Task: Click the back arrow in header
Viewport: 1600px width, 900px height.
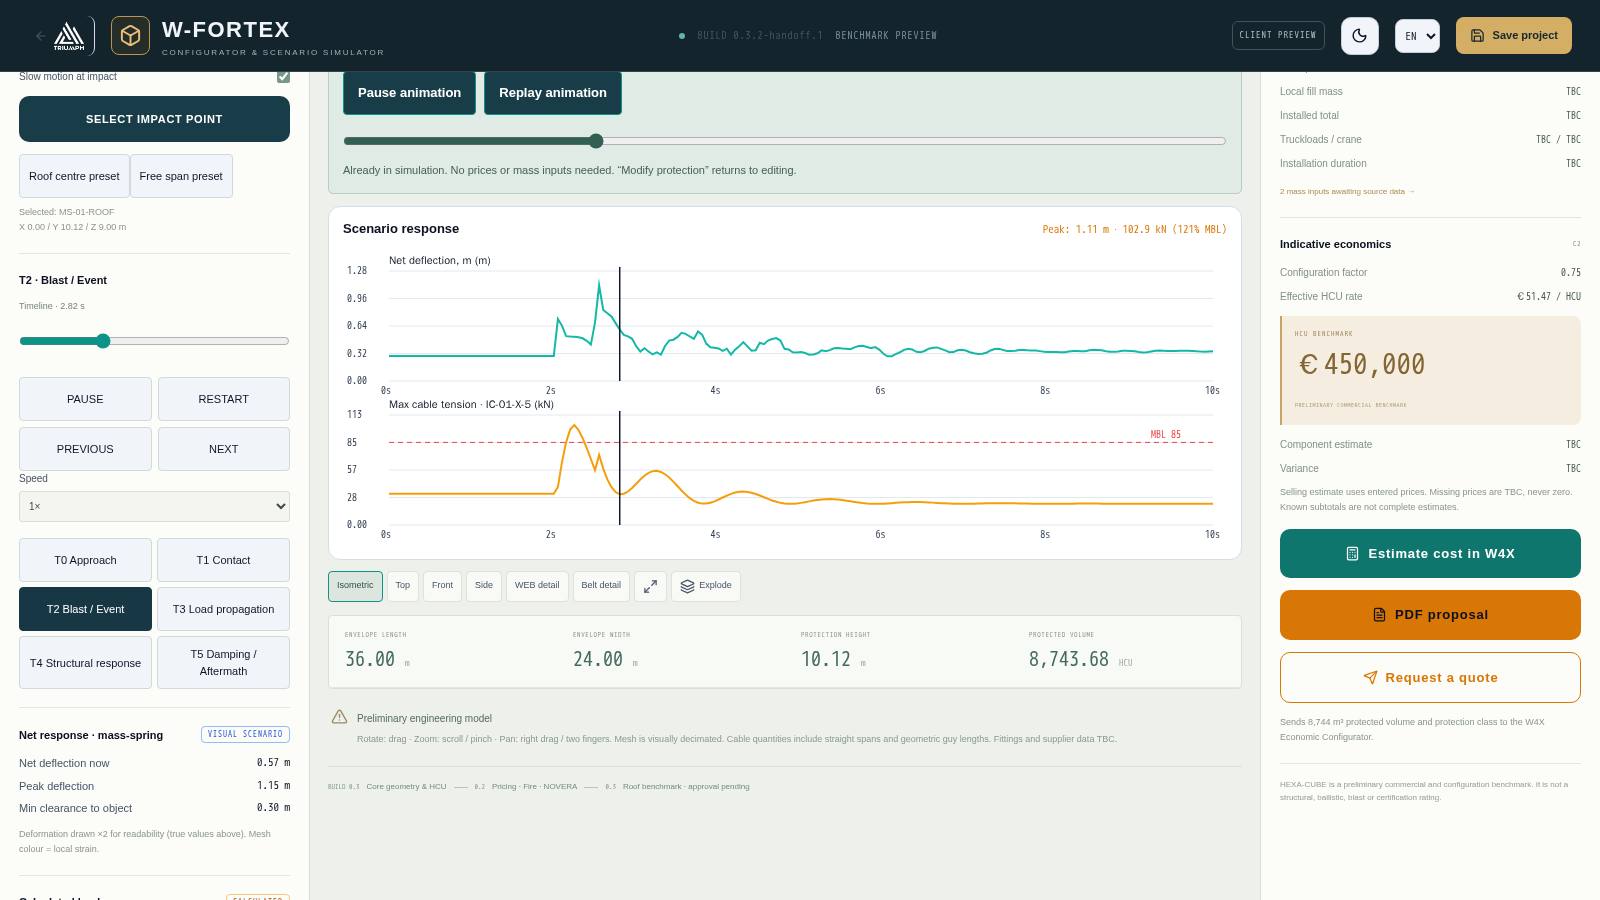Action: (40, 36)
